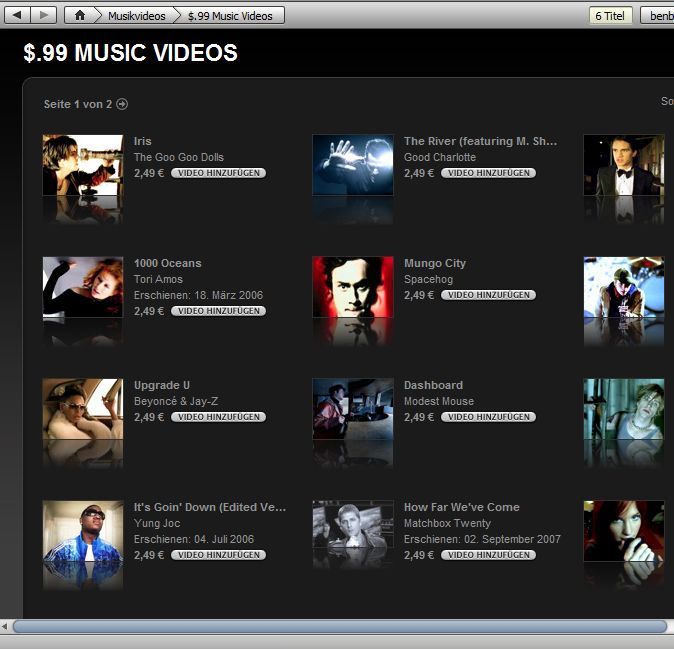Add the It's Goin' Down video
Image resolution: width=674 pixels, height=649 pixels.
click(x=218, y=555)
